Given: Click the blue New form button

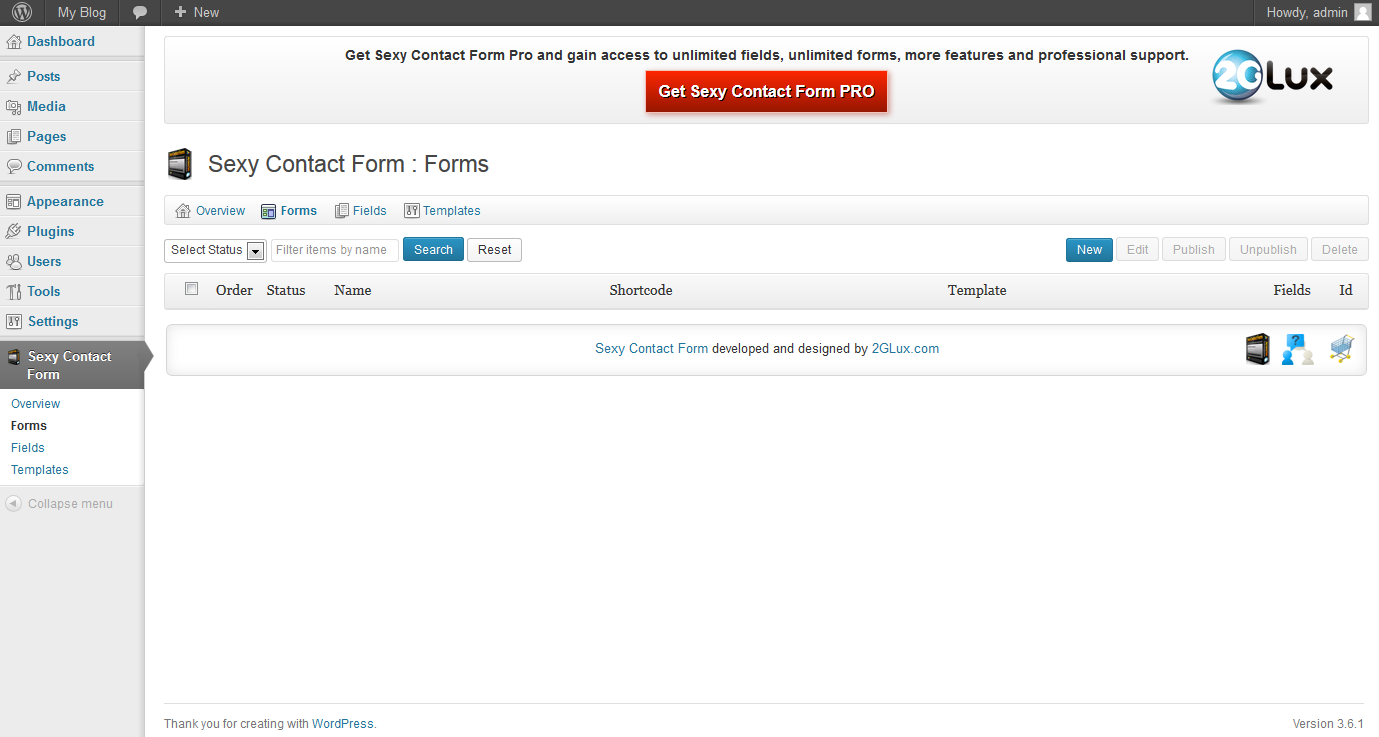Looking at the screenshot, I should coord(1089,250).
